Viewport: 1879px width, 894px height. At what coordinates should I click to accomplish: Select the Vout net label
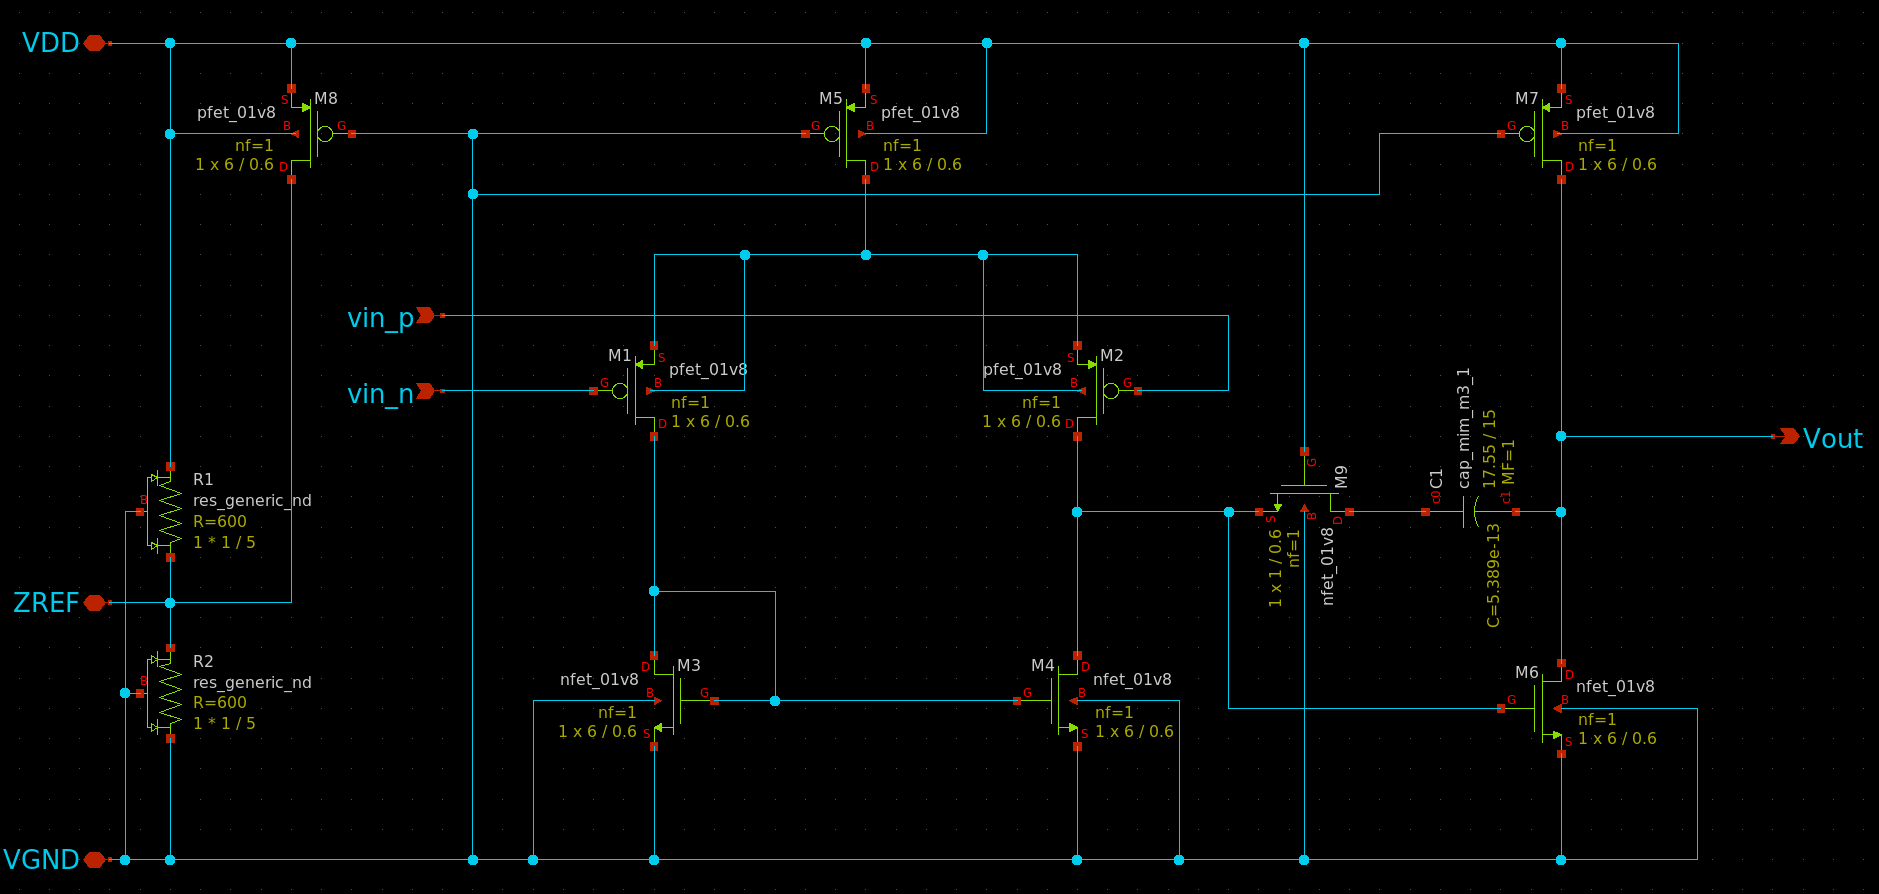pos(1833,439)
